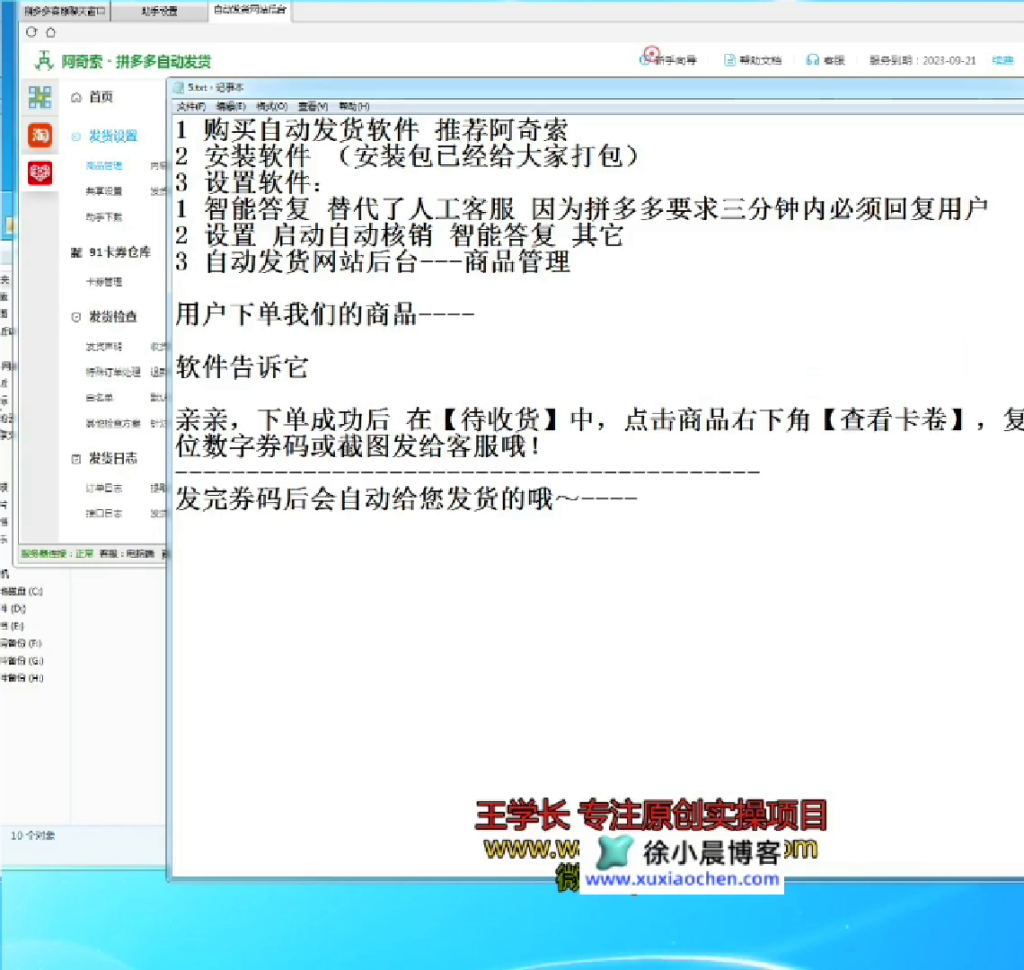Open 卡券管理 under 91卡券仓库
The width and height of the screenshot is (1024, 970).
[104, 282]
